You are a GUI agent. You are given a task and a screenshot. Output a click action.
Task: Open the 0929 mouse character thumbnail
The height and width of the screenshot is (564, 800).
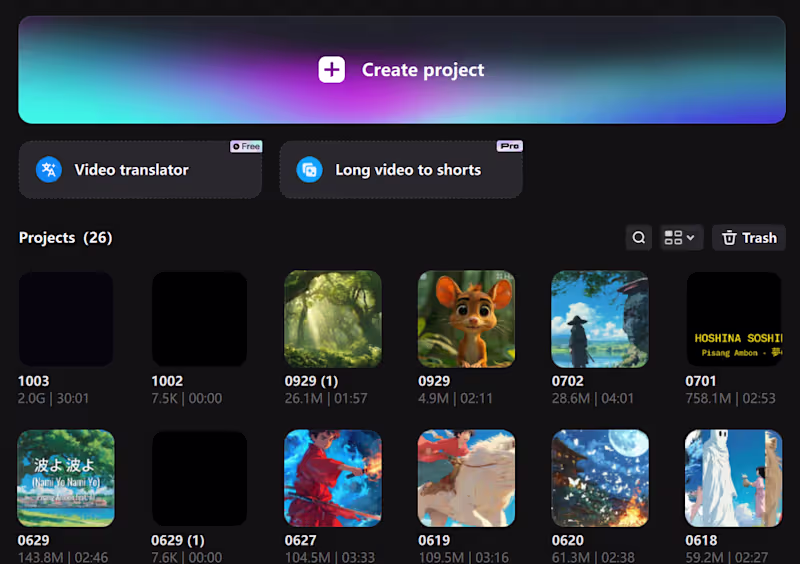pos(466,319)
